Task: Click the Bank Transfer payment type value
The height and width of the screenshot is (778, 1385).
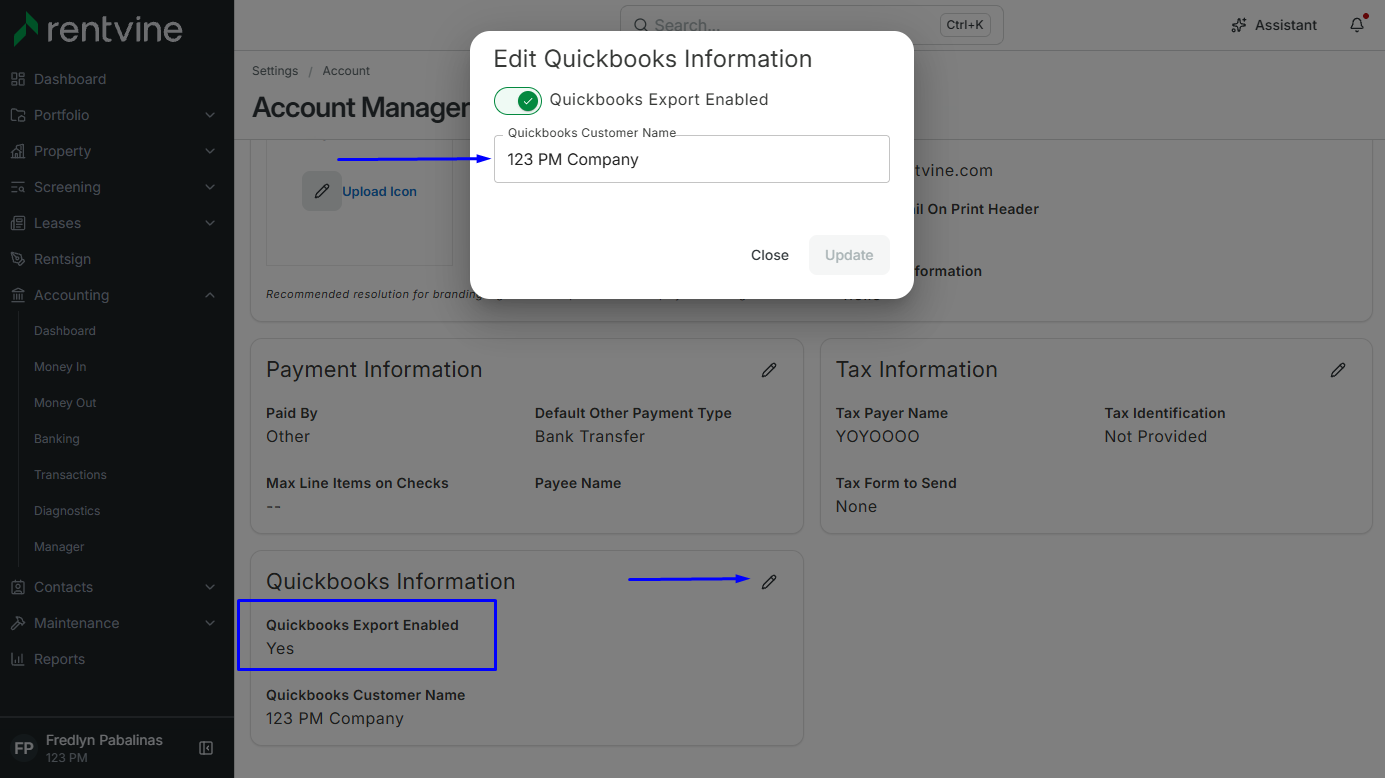Action: point(590,437)
